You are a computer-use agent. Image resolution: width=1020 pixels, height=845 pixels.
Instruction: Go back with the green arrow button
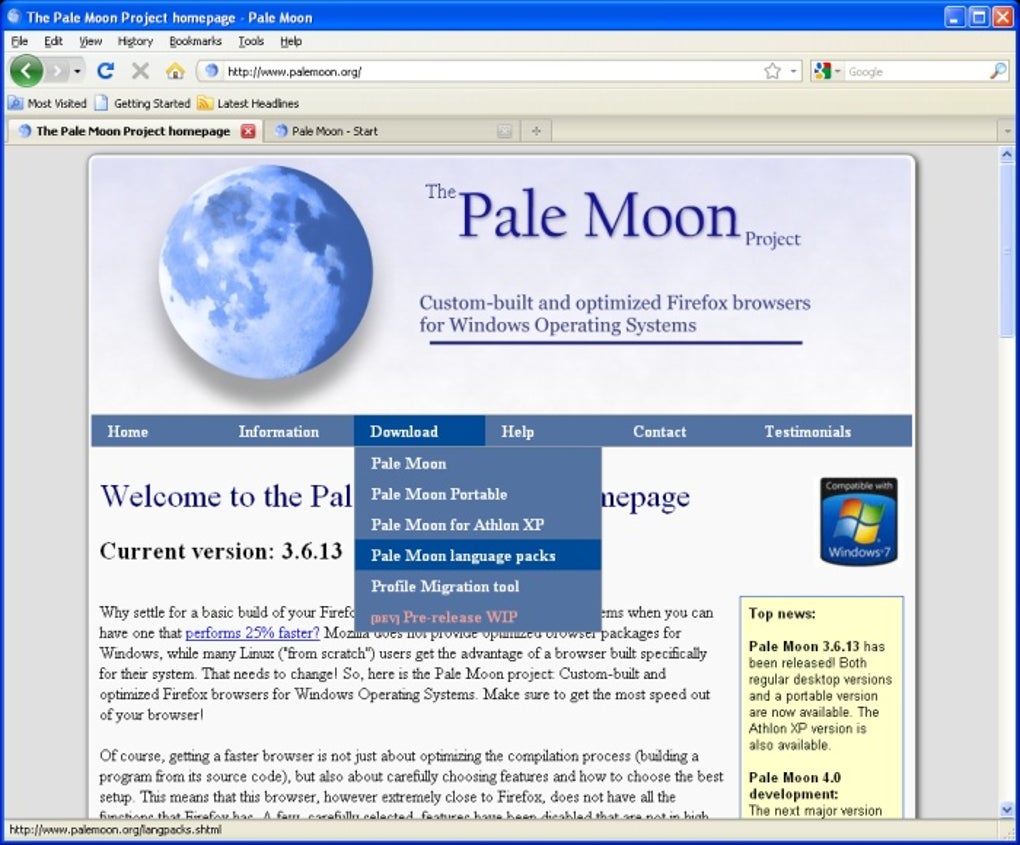[x=27, y=70]
